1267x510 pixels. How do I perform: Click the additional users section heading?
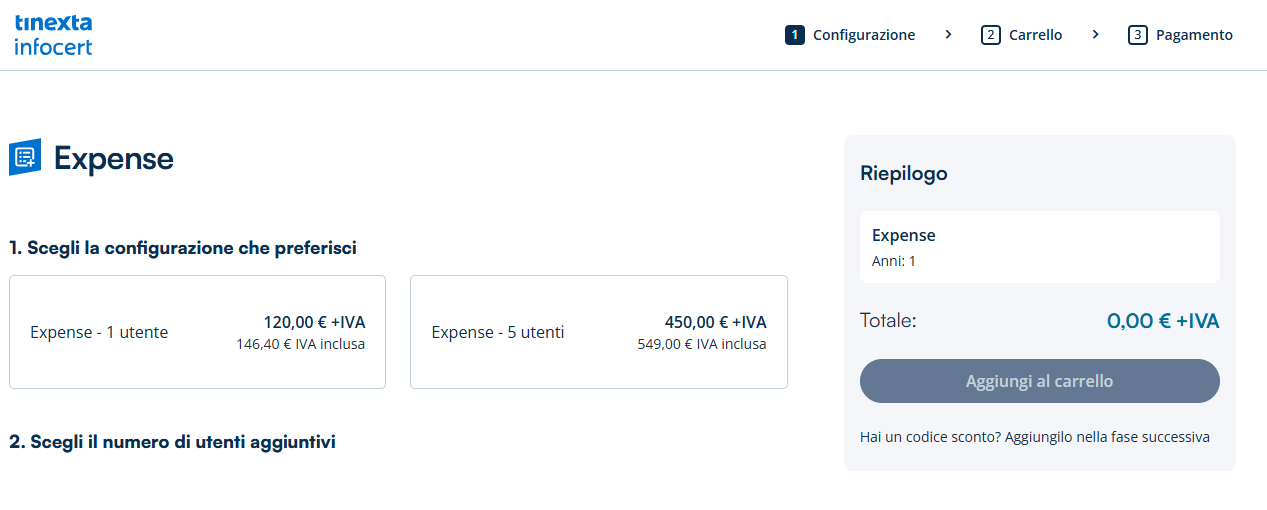point(172,441)
